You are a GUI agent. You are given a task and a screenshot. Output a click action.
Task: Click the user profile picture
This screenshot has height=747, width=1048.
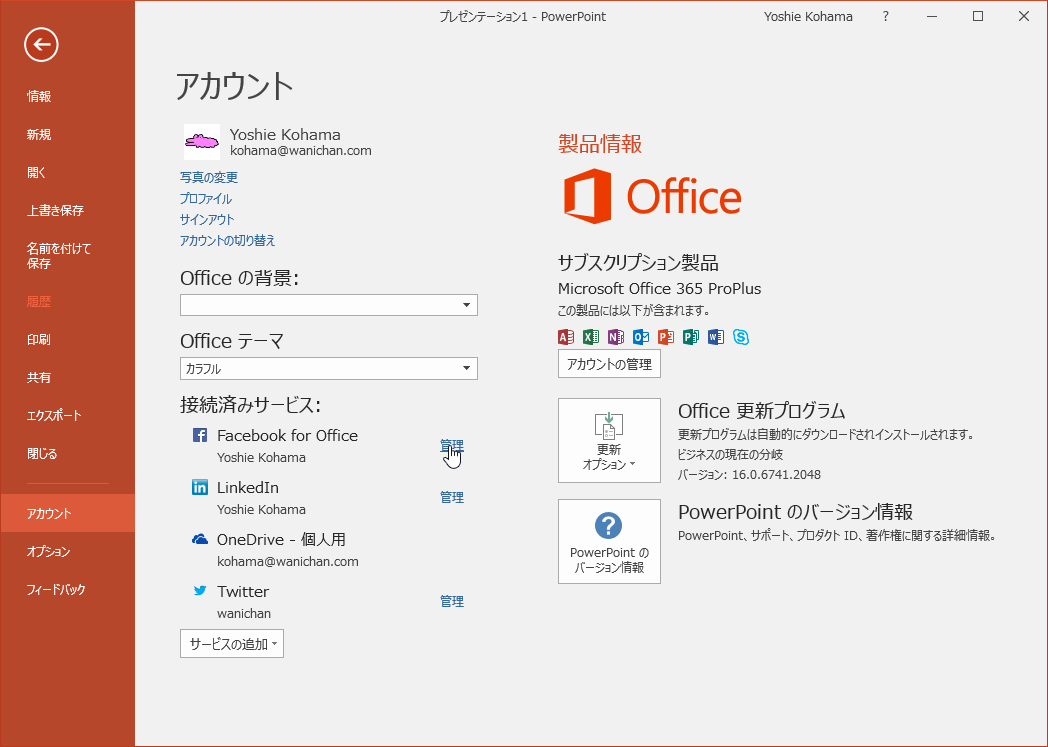pyautogui.click(x=202, y=142)
